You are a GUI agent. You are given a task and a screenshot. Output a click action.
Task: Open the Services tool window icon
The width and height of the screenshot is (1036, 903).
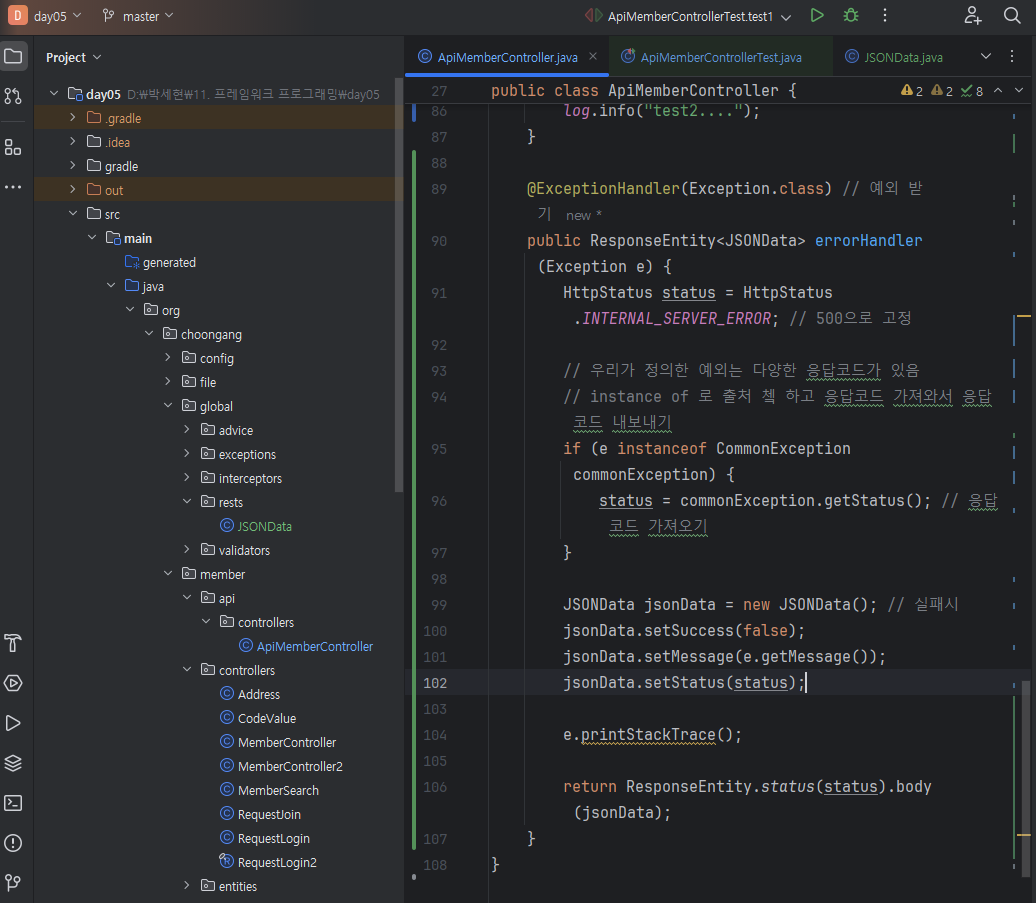coord(13,683)
